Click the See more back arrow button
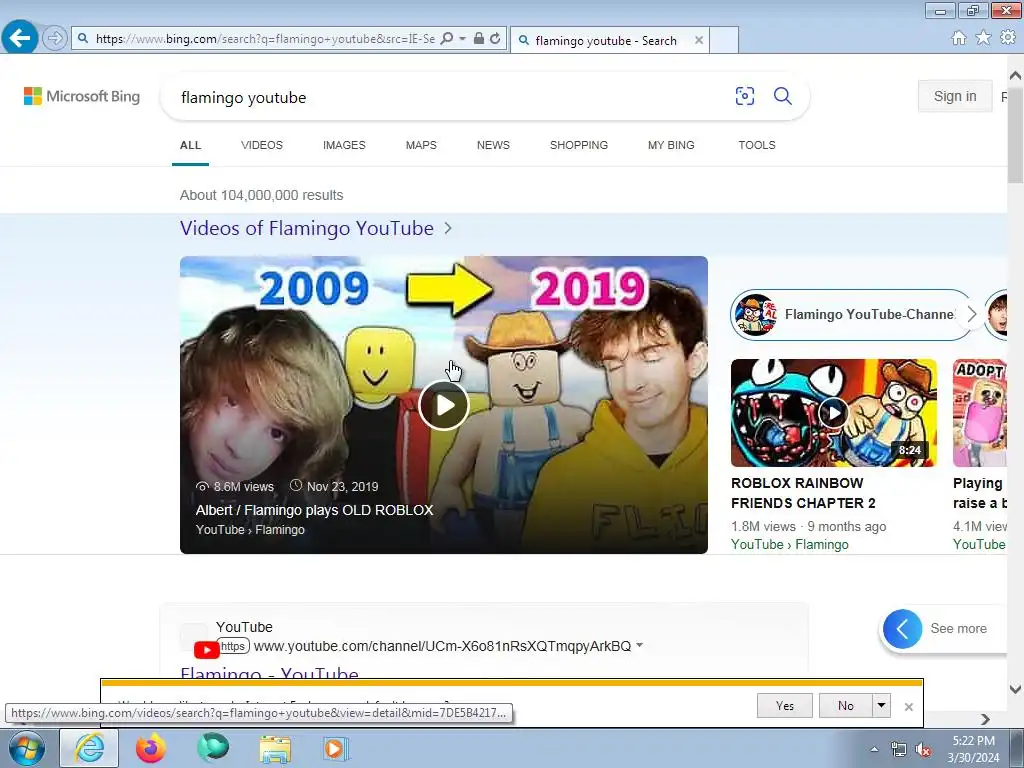 (x=903, y=629)
